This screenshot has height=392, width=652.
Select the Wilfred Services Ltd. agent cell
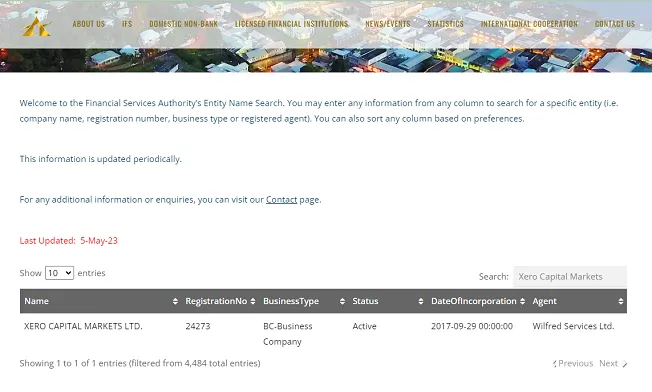573,326
